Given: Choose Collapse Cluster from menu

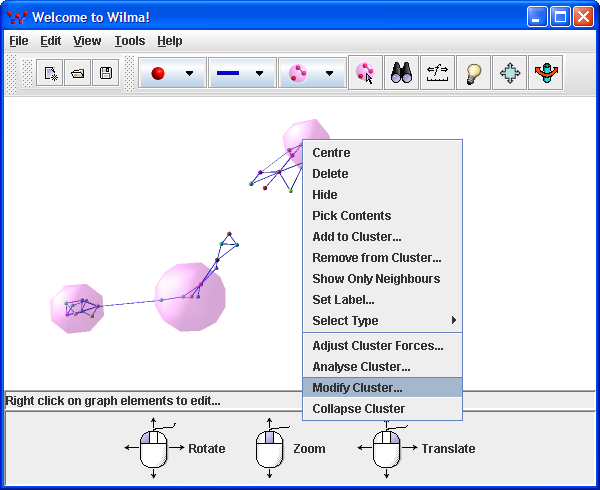Looking at the screenshot, I should (383, 409).
